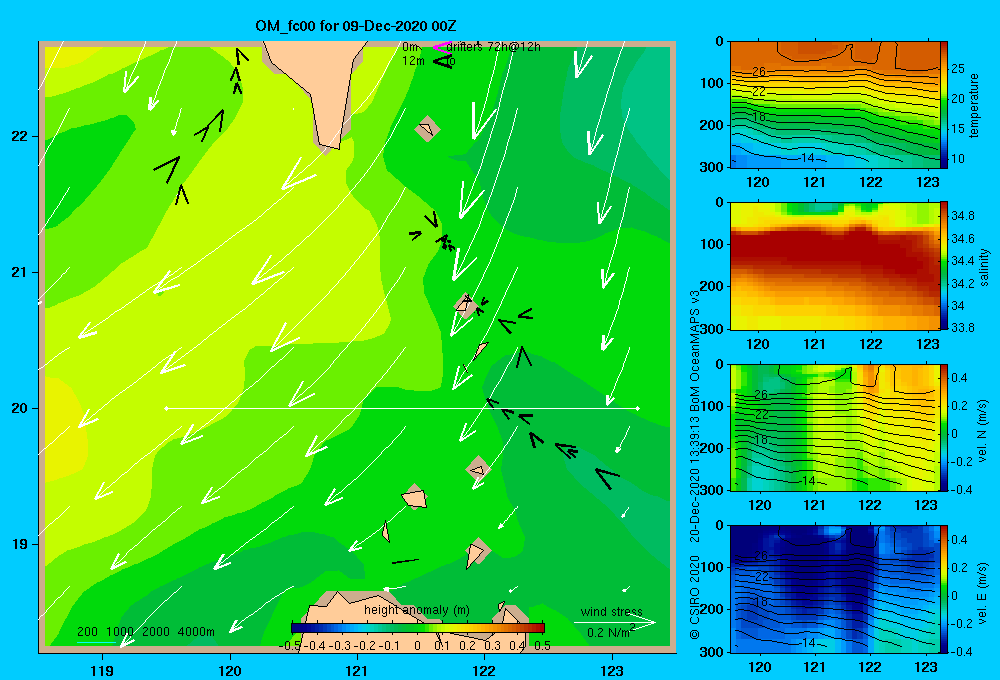Click the '34.8' tick on salinity scale
Image resolution: width=1000 pixels, height=680 pixels.
click(962, 216)
